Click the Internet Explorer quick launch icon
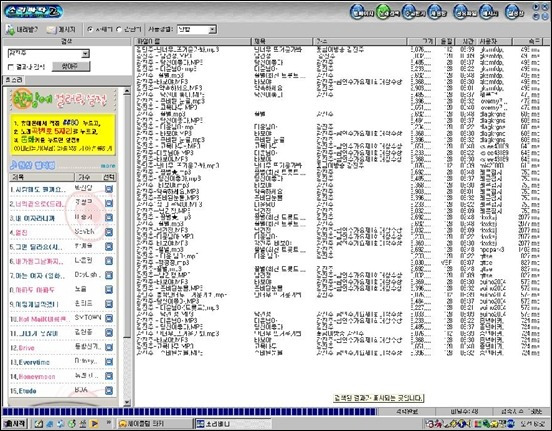This screenshot has width=552, height=431. (x=49, y=424)
